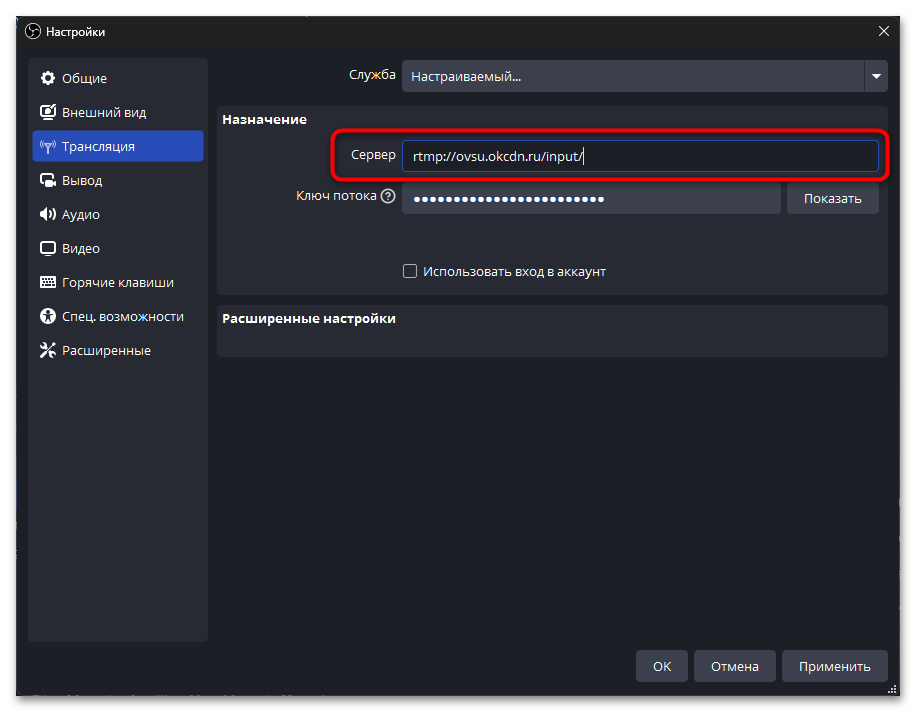Image resolution: width=916 pixels, height=712 pixels.
Task: Click the Аудио speaker icon
Action: [x=47, y=215]
